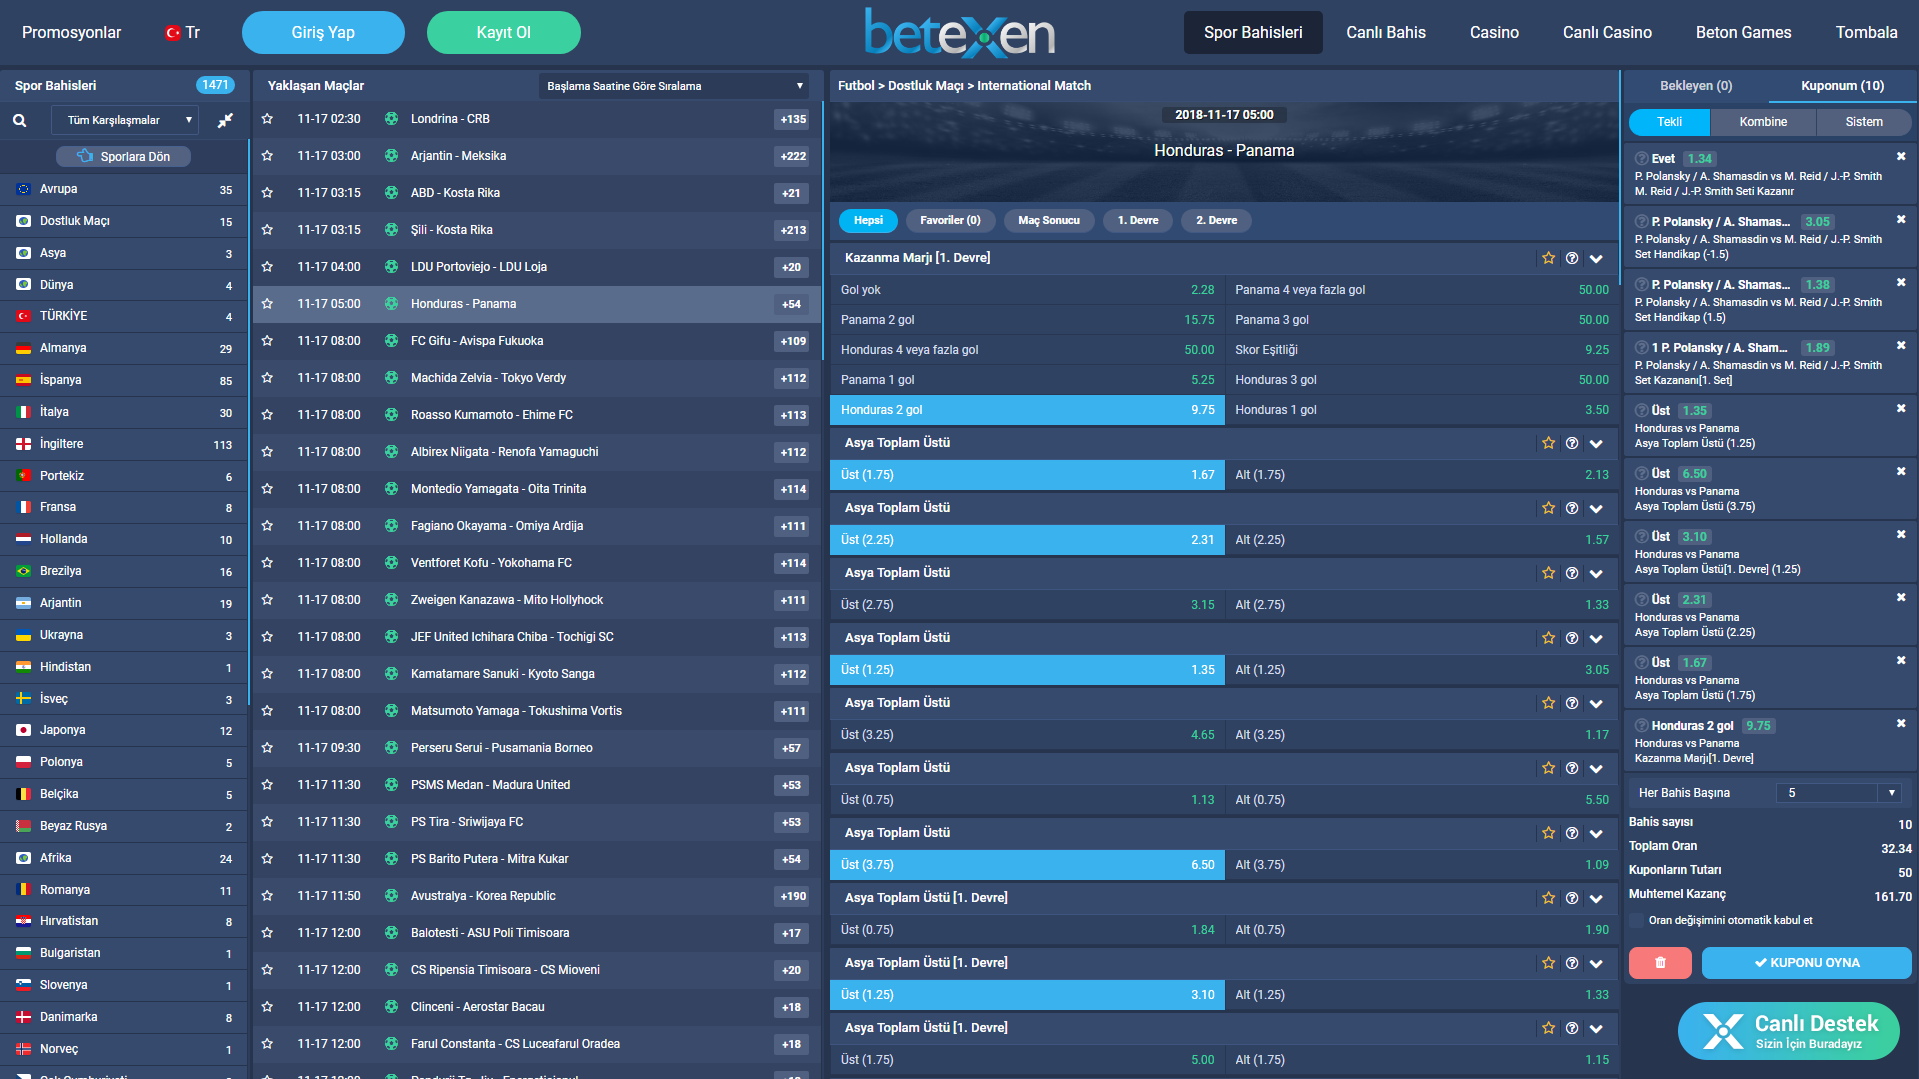This screenshot has height=1079, width=1919.
Task: Remove the Evet 1.34 bet from coupon
Action: click(1900, 157)
